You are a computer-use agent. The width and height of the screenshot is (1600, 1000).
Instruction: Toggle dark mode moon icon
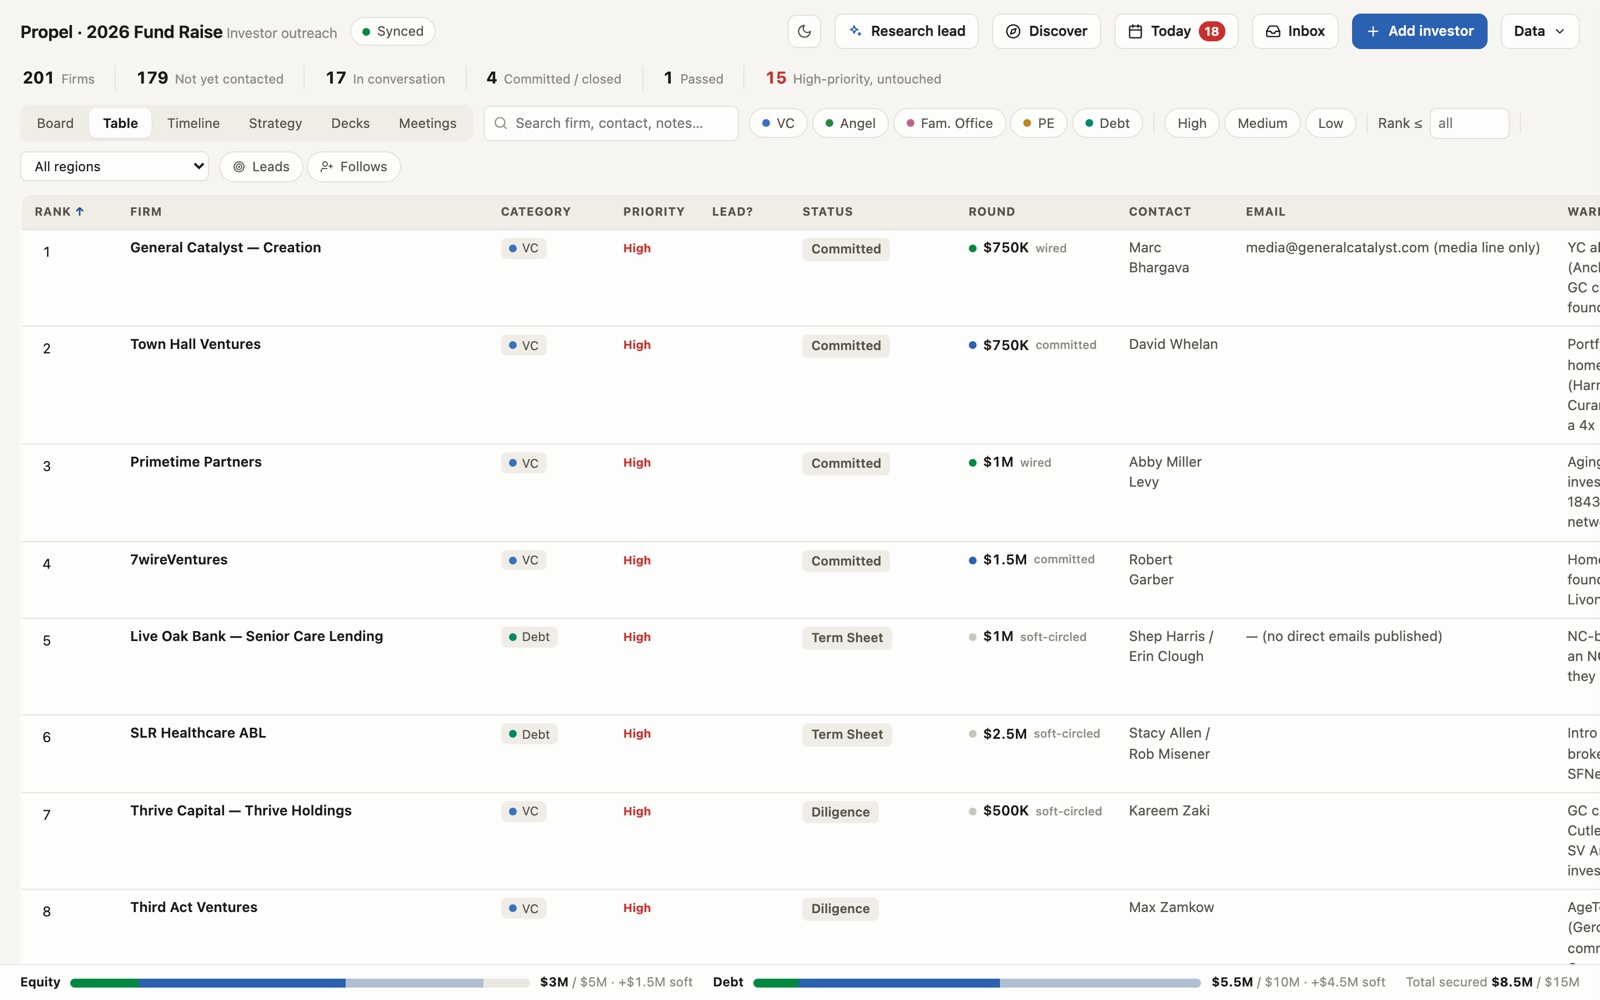[x=804, y=31]
